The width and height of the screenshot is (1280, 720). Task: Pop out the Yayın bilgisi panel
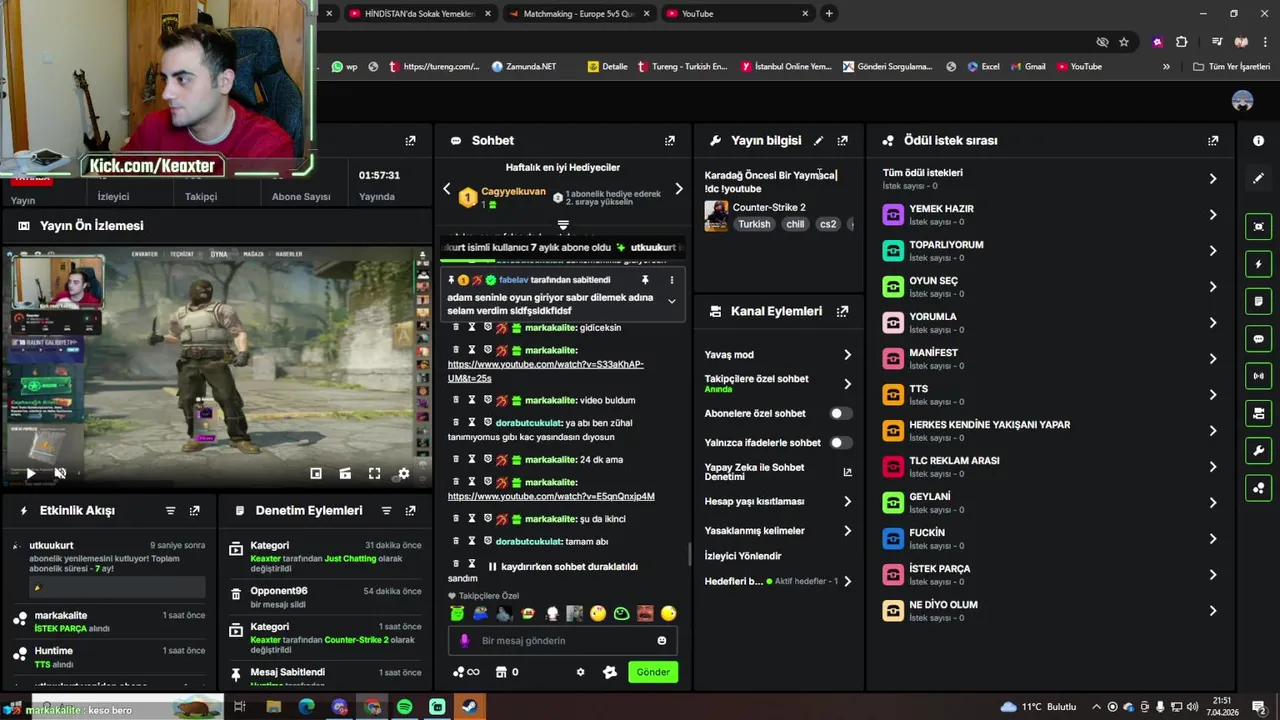coord(842,141)
